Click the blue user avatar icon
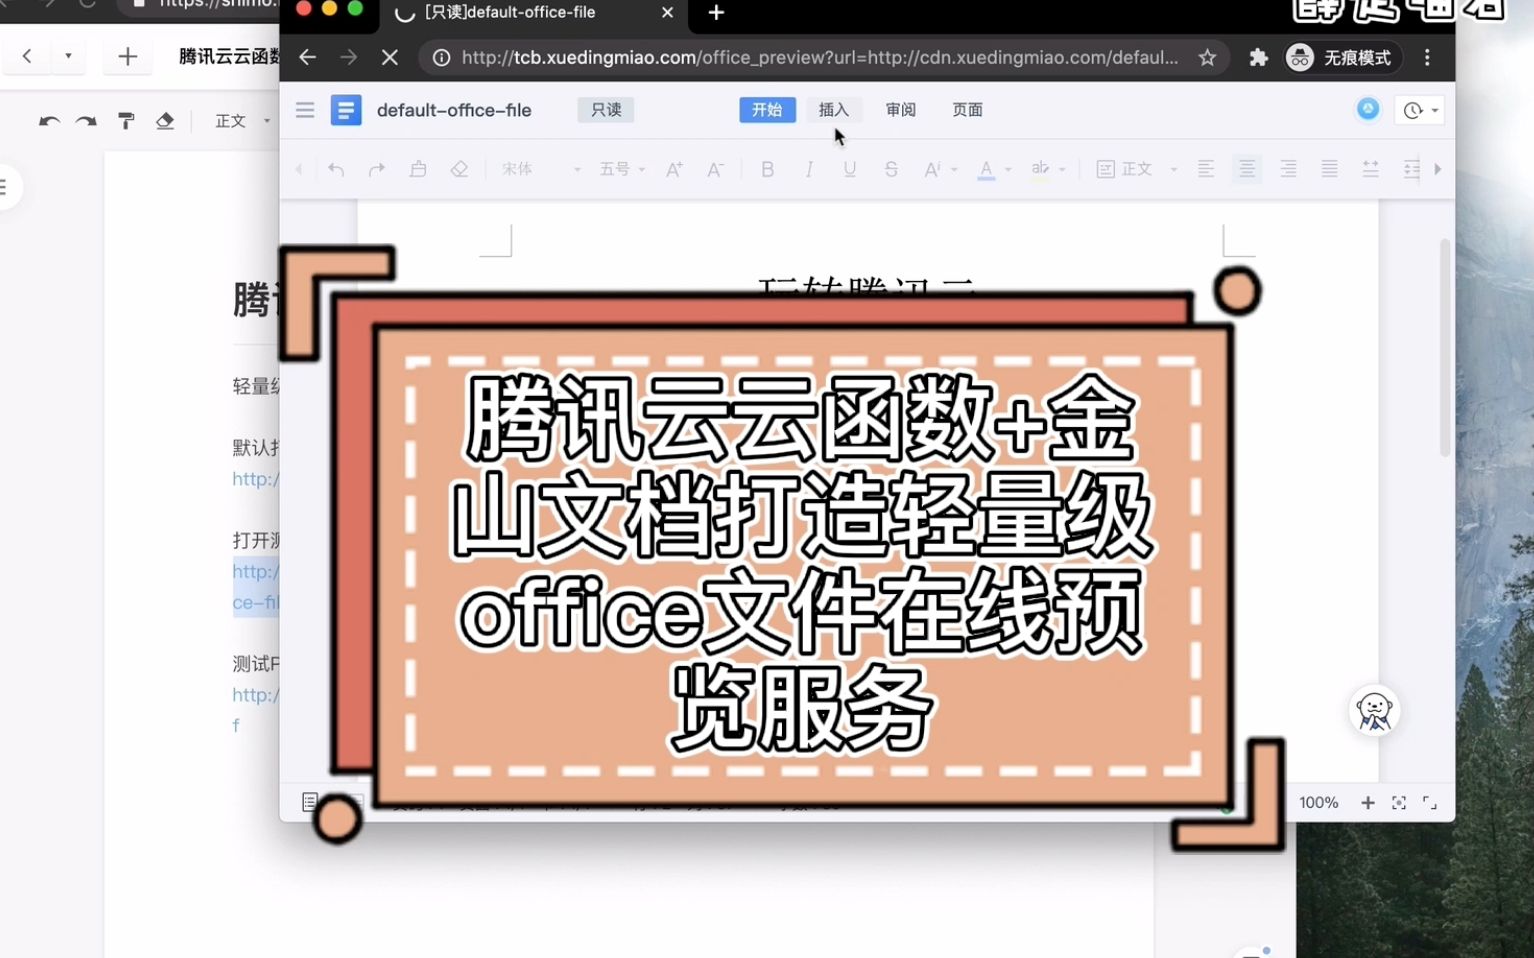The width and height of the screenshot is (1534, 958). pyautogui.click(x=1368, y=109)
